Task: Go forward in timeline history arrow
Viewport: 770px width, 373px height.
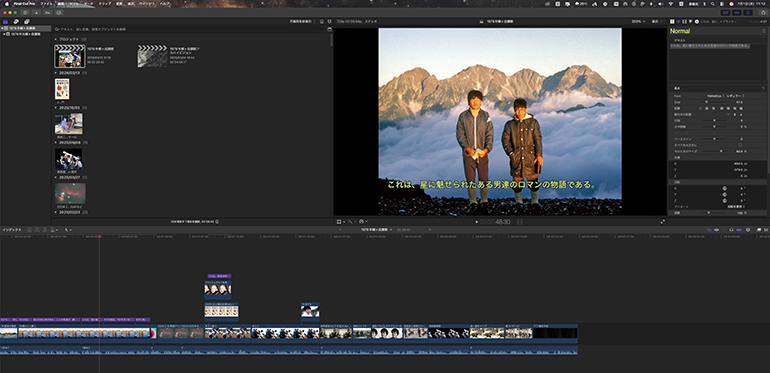Action: pos(430,230)
